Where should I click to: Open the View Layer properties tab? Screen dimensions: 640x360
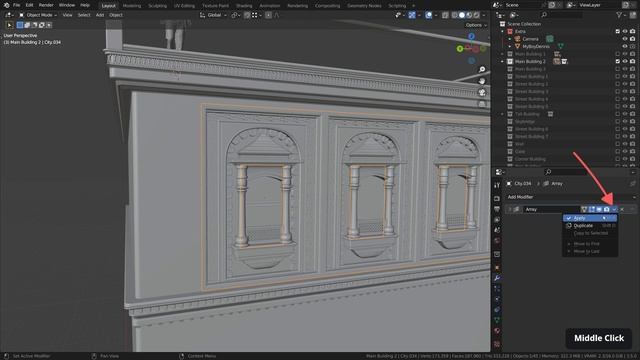pyautogui.click(x=497, y=220)
